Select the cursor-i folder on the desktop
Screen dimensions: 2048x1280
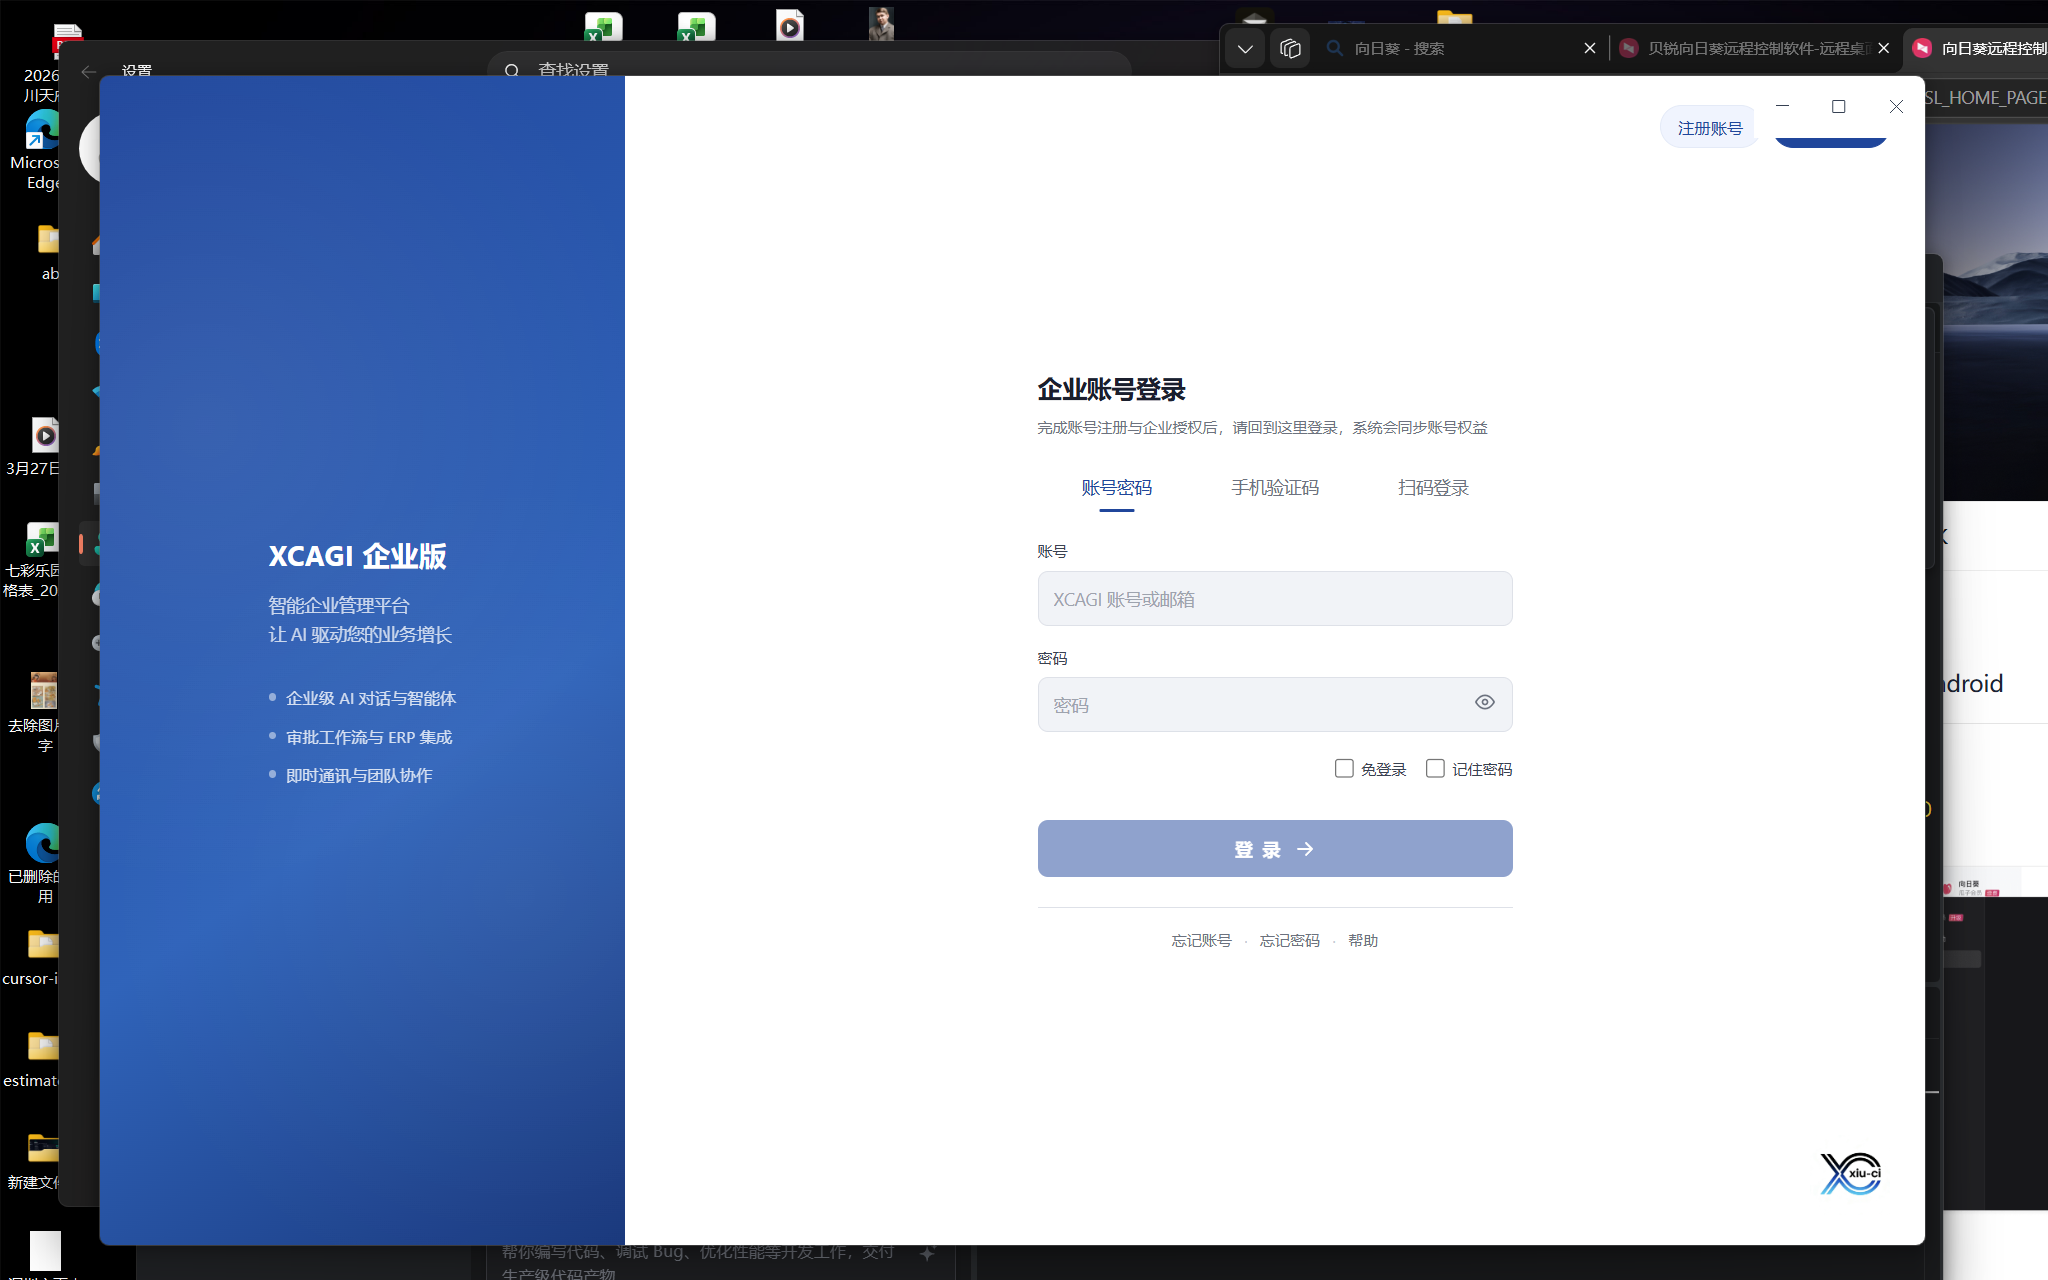tap(34, 957)
